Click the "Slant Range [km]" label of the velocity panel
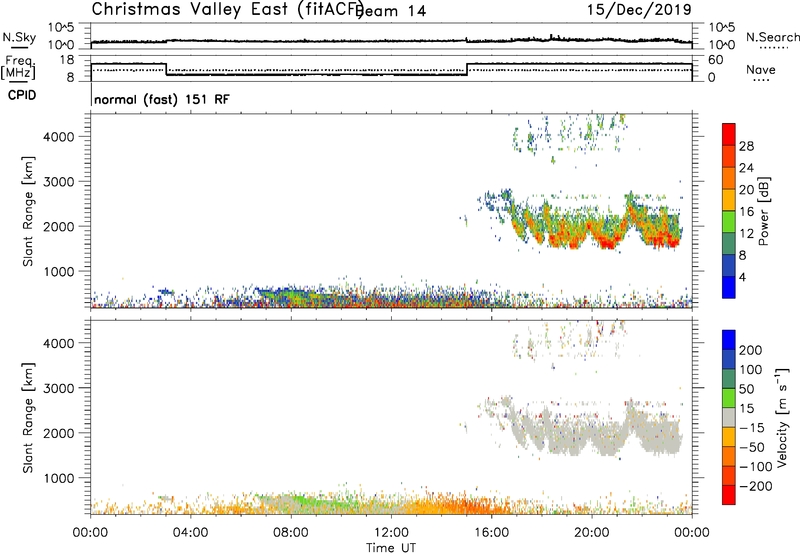Viewport: 800px width, 554px height. coord(28,417)
